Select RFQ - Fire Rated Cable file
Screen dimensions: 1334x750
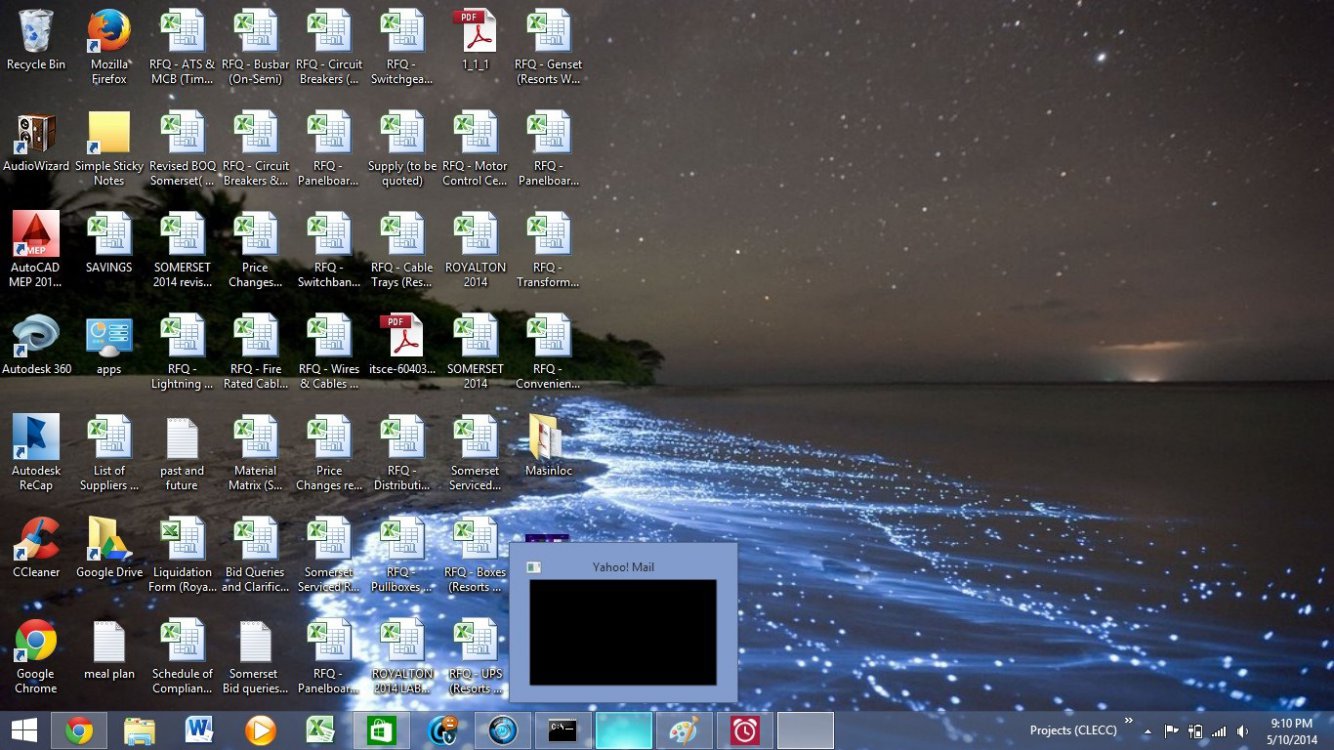(255, 351)
